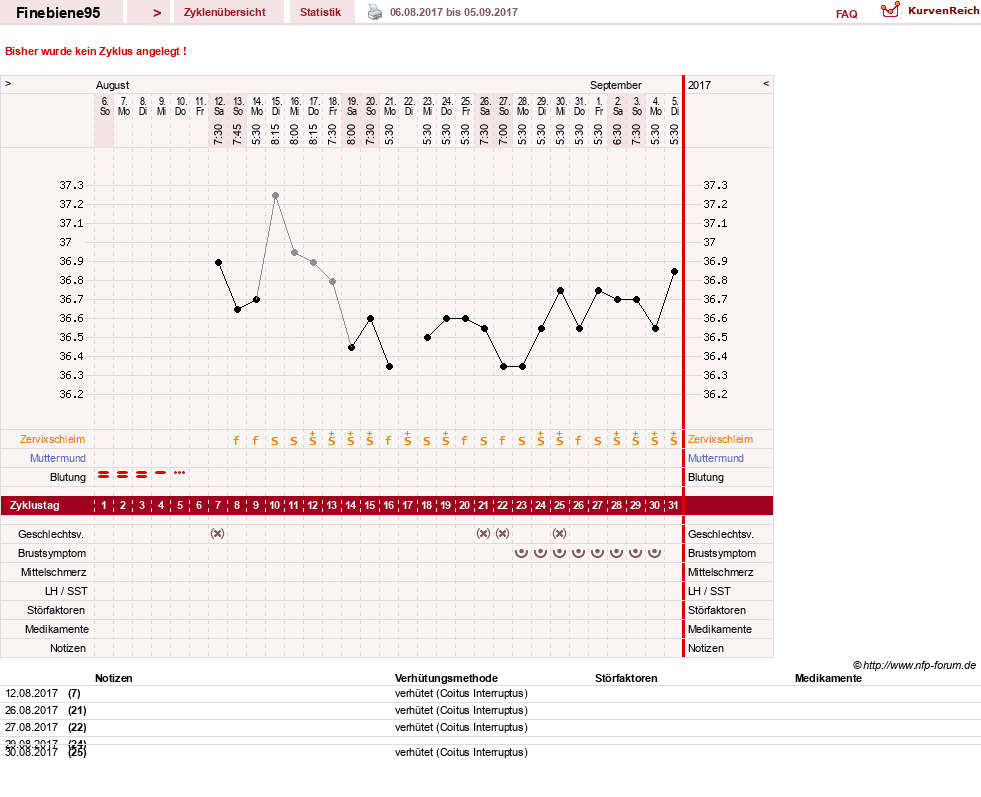Click the note row dated 26.08.2017

pyautogui.click(x=490, y=710)
